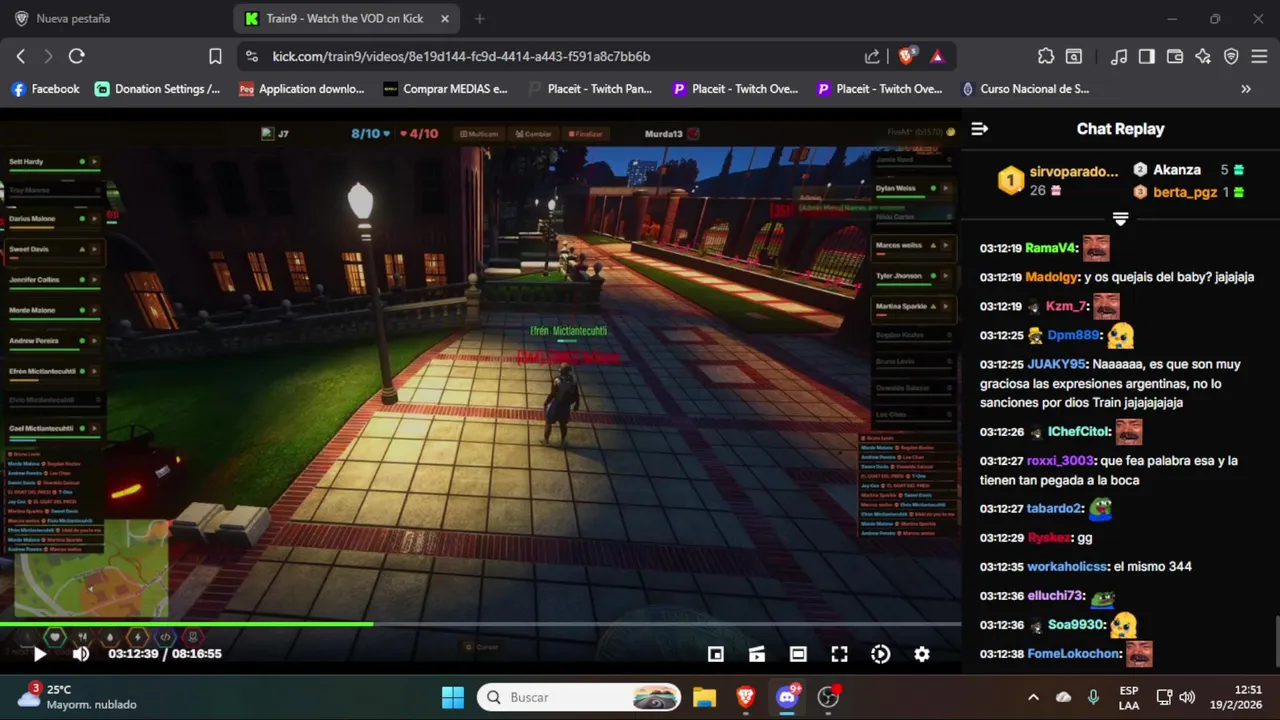Open the browser hamburger menu
1280x720 pixels.
[1259, 57]
